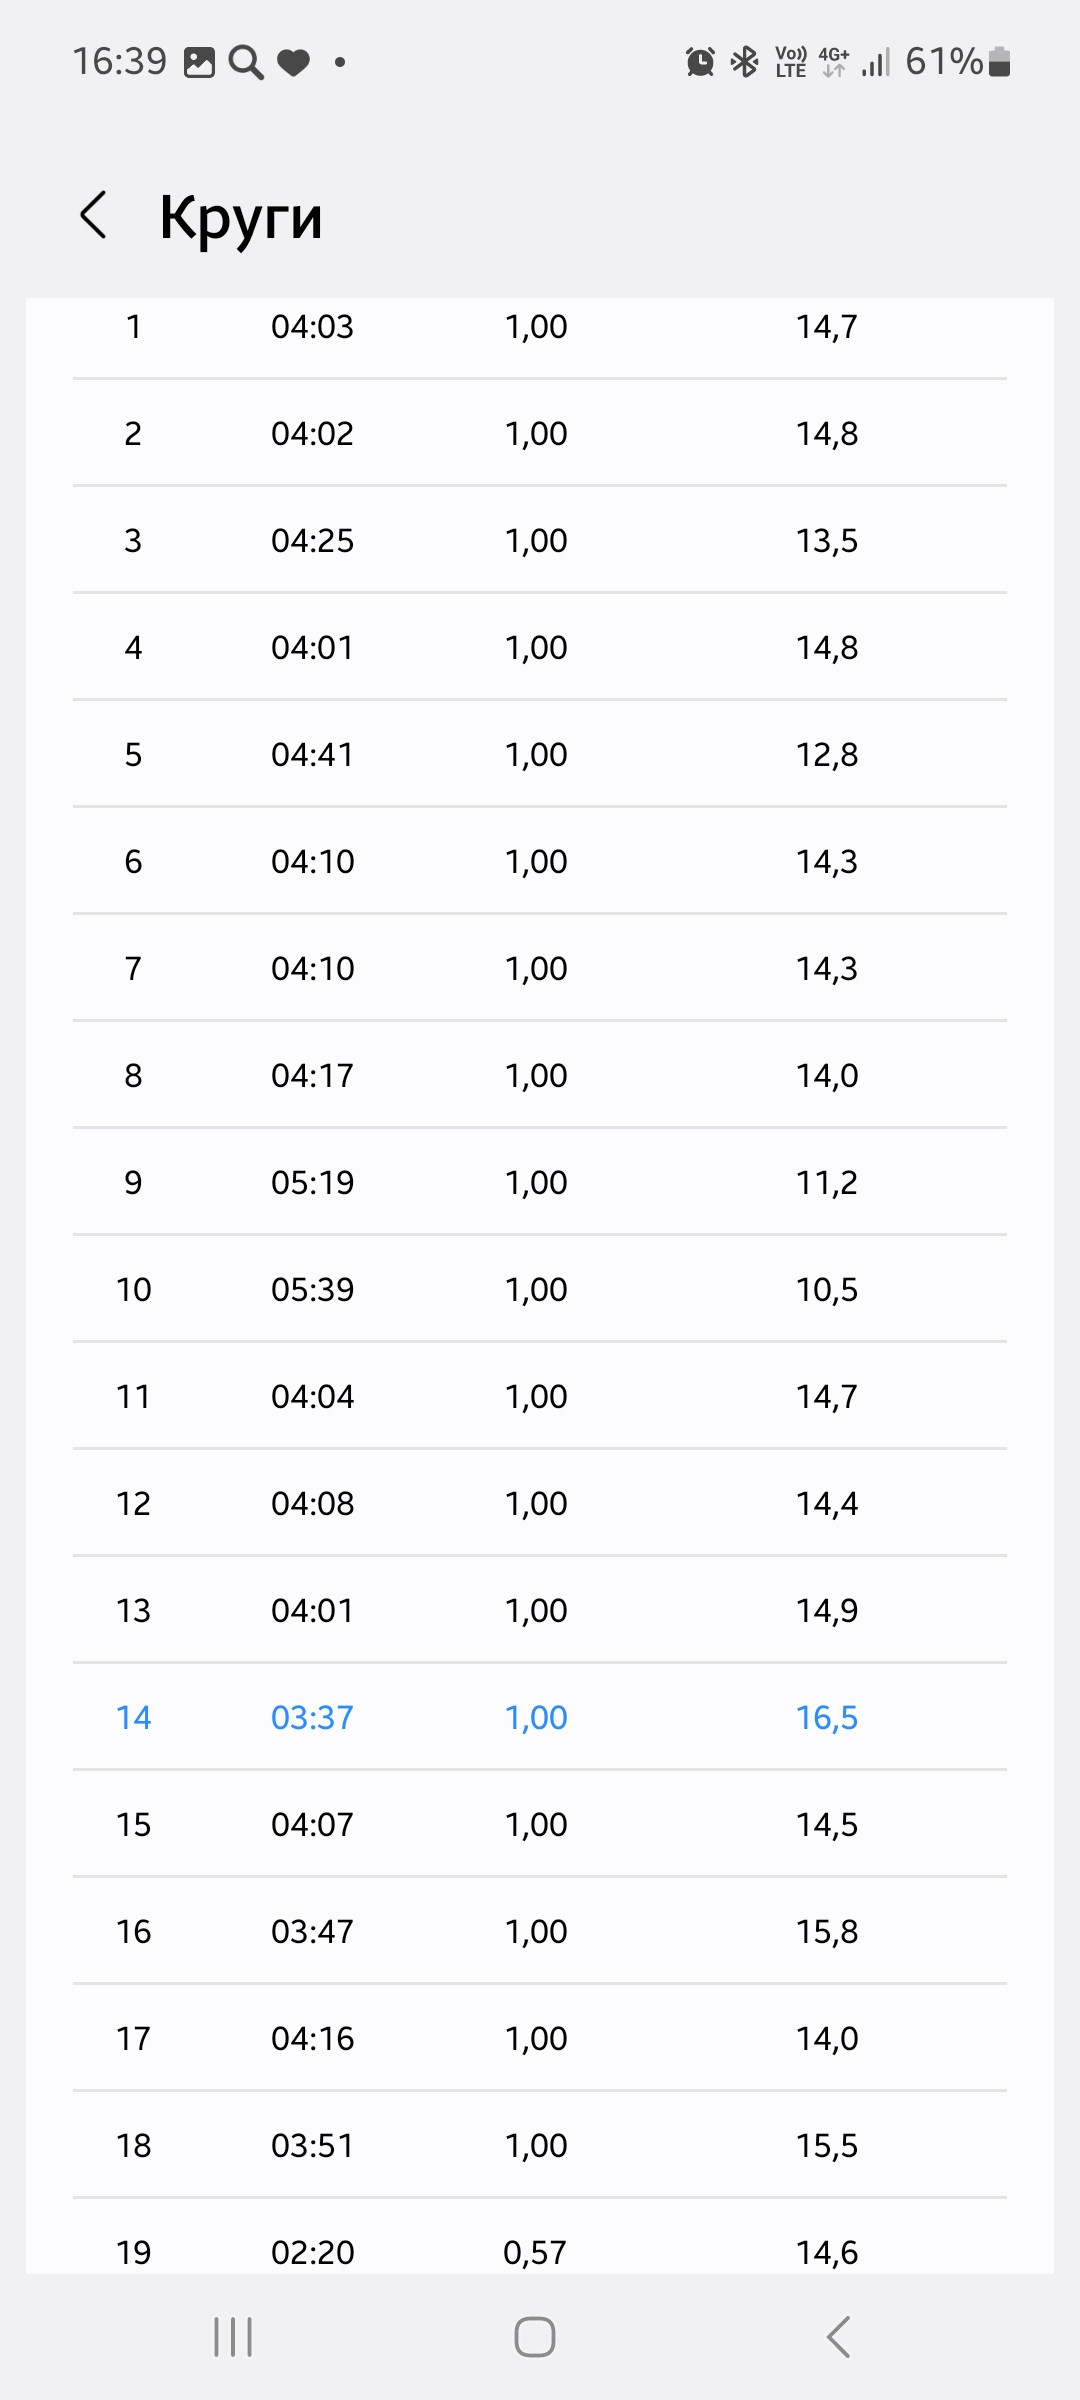This screenshot has width=1080, height=2400.
Task: Tap lap 5 time 04:41
Action: [313, 754]
